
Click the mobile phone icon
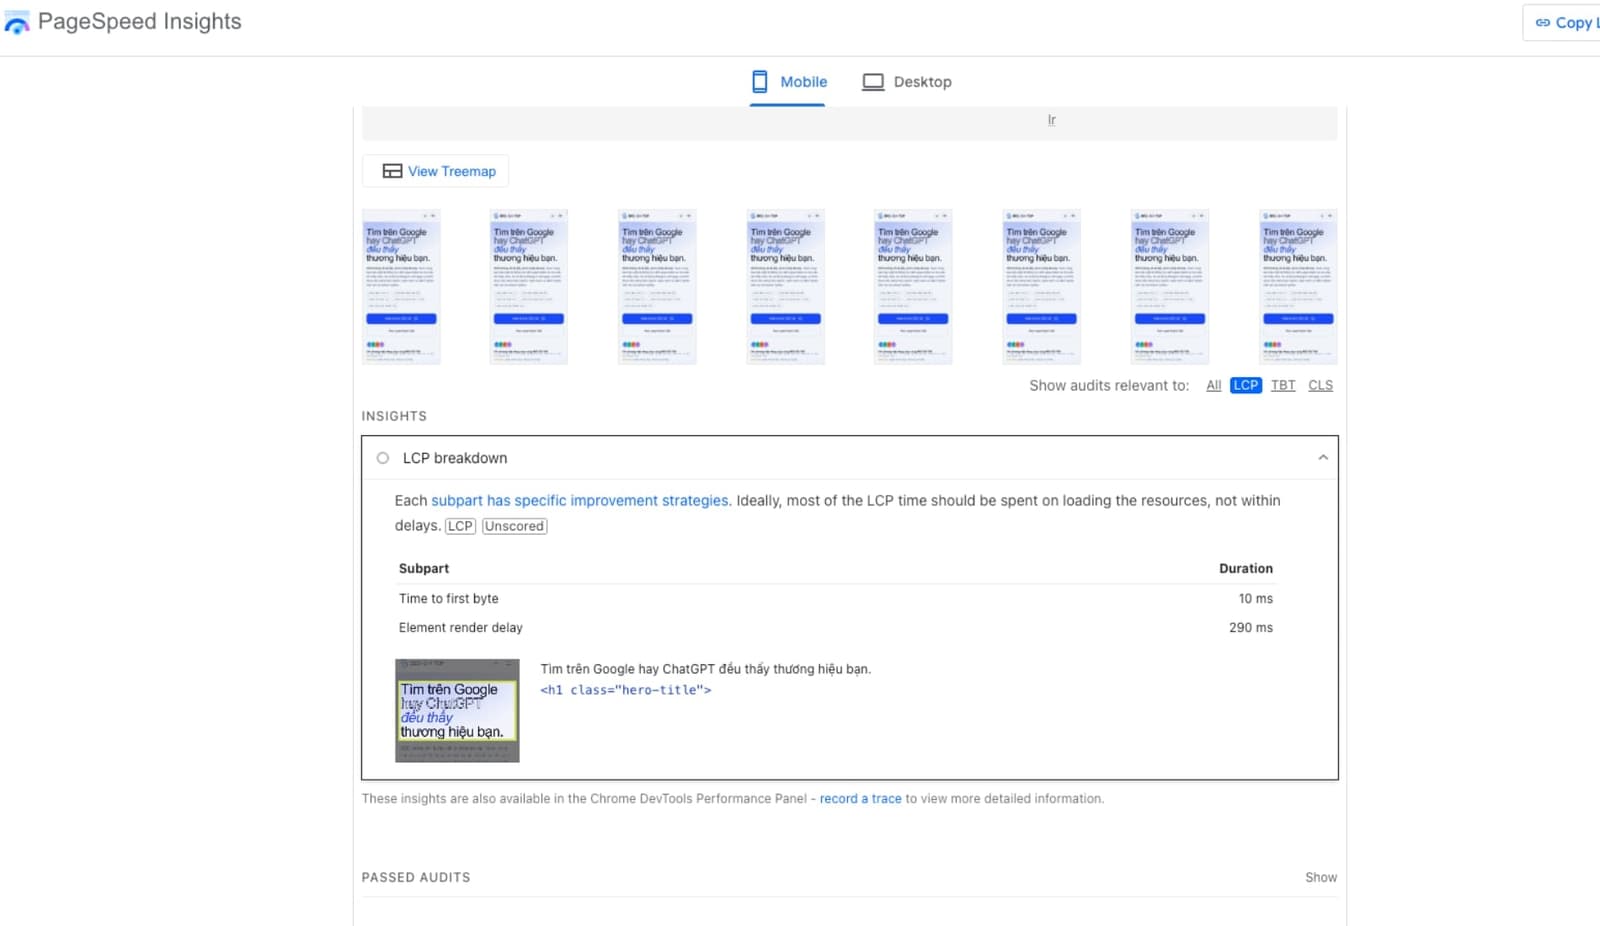tap(760, 82)
